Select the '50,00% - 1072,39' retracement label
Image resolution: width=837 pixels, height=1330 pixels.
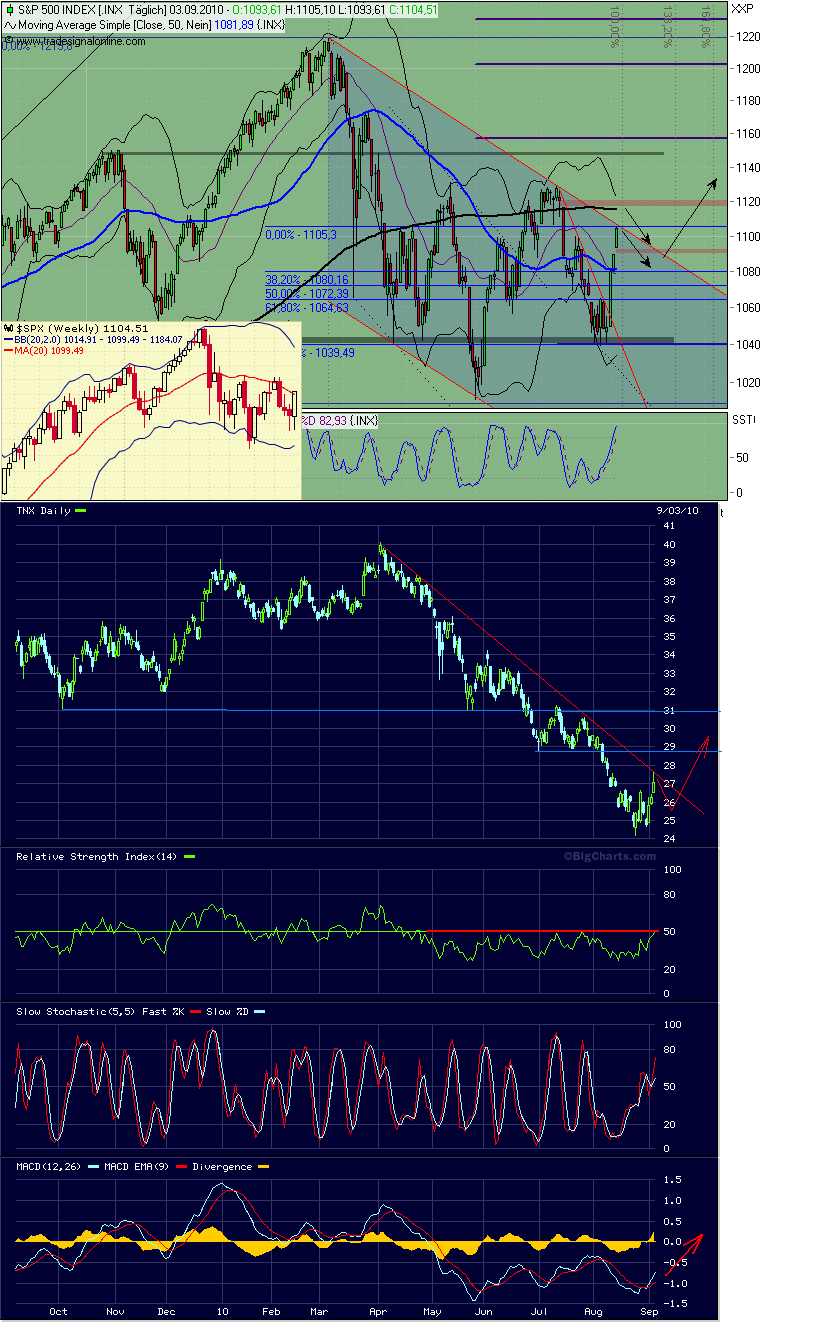tap(306, 295)
